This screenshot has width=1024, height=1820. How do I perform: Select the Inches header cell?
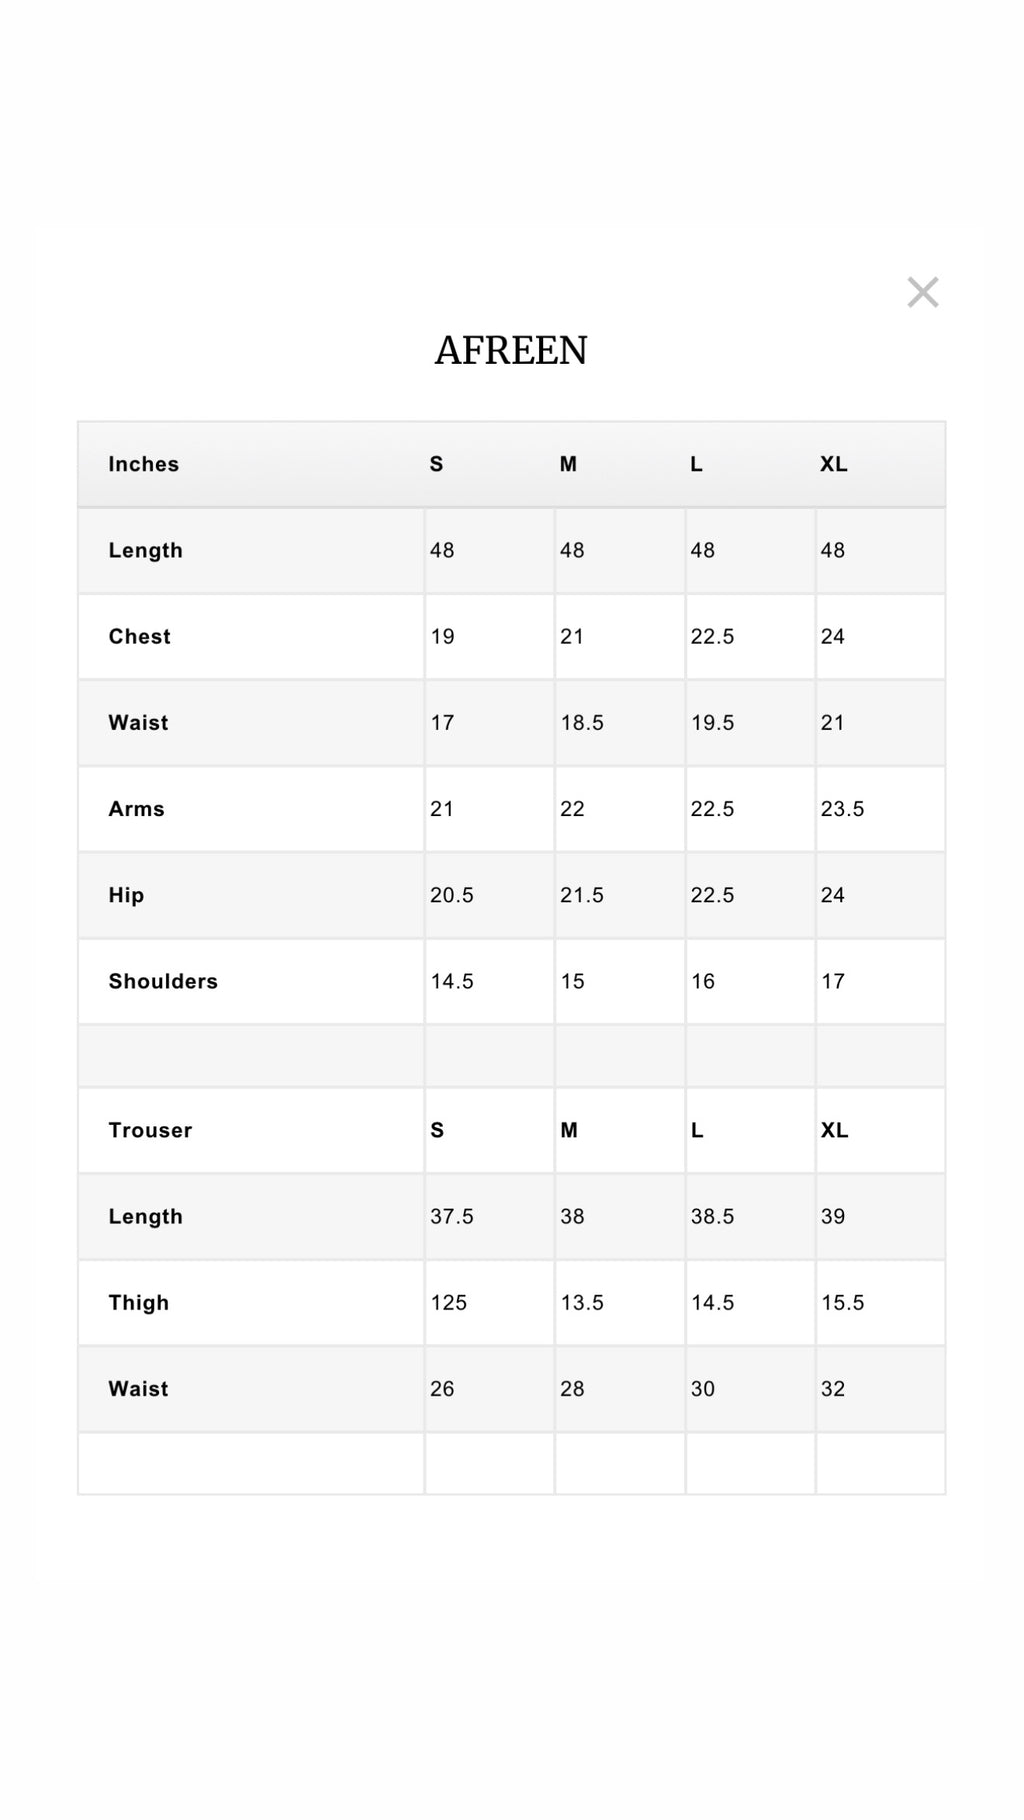pyautogui.click(x=144, y=464)
